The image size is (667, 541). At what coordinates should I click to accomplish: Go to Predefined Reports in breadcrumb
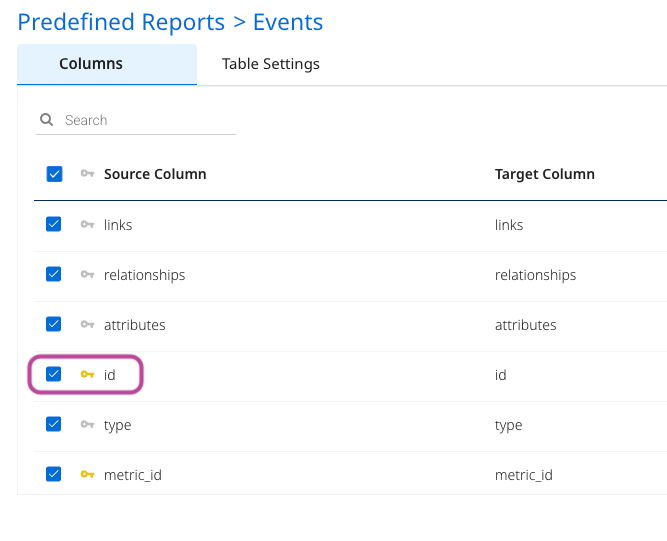click(121, 22)
